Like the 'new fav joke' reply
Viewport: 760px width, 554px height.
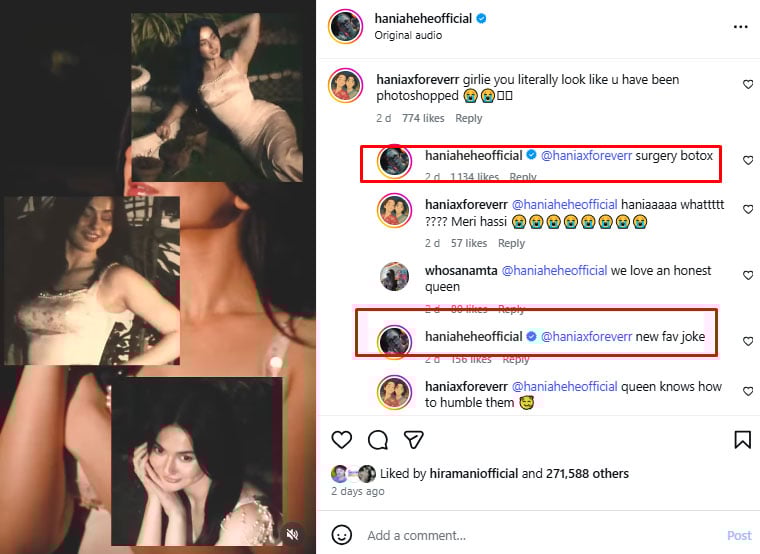click(x=748, y=341)
